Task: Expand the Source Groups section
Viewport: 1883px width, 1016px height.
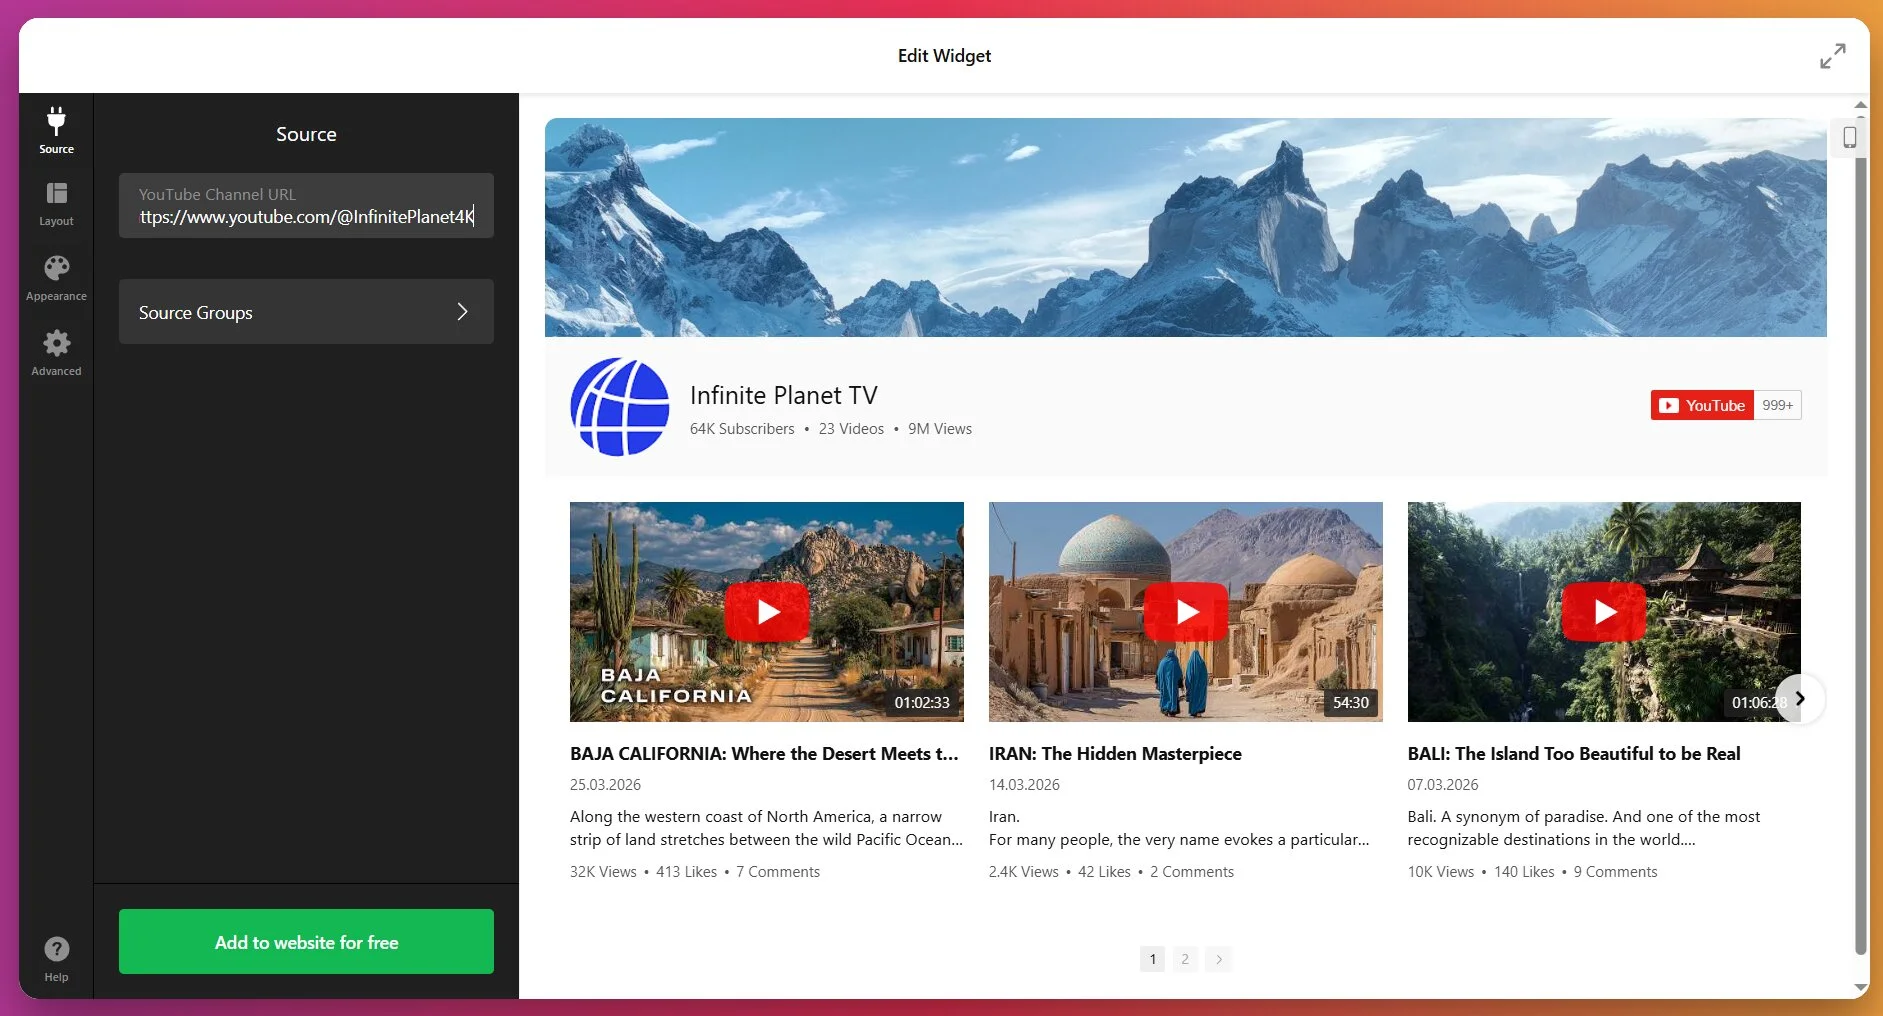Action: tap(306, 312)
